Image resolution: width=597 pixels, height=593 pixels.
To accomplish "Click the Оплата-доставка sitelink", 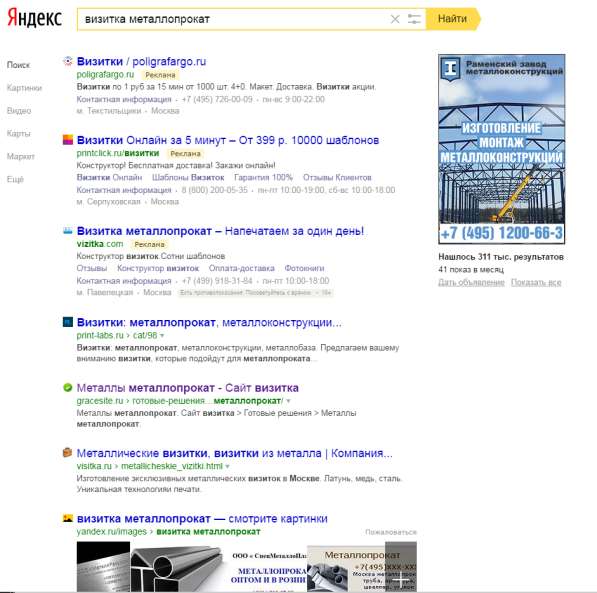I will [x=241, y=268].
